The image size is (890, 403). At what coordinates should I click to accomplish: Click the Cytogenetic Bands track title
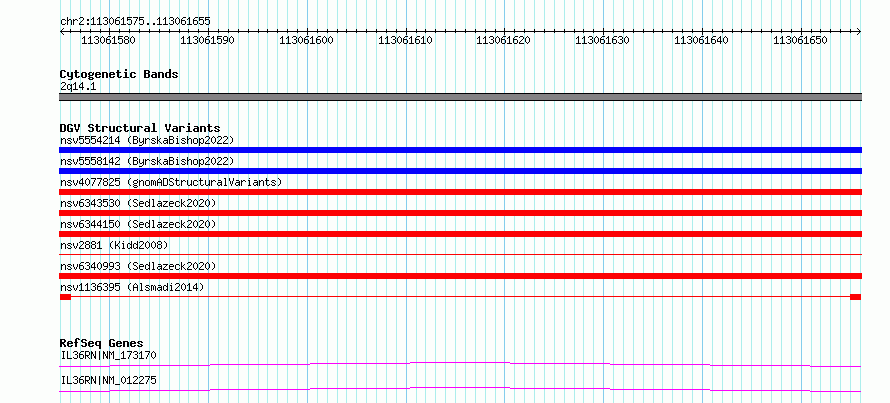(x=119, y=74)
